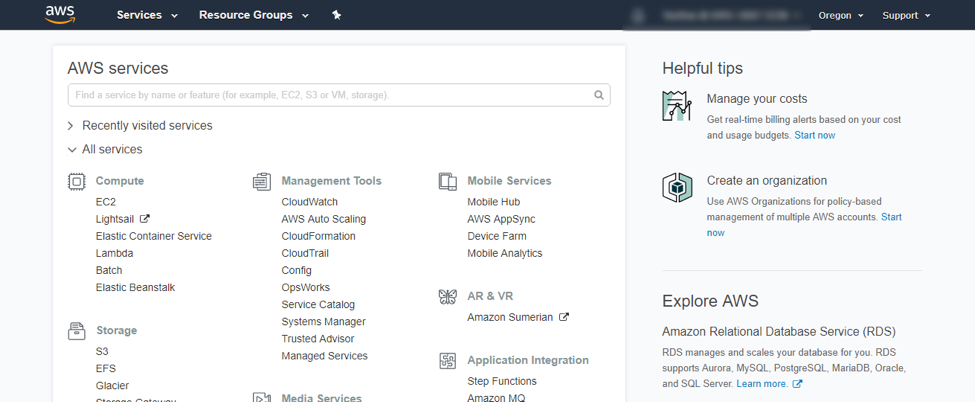This screenshot has height=402, width=975.
Task: Click the Management Tools heading
Action: (331, 181)
